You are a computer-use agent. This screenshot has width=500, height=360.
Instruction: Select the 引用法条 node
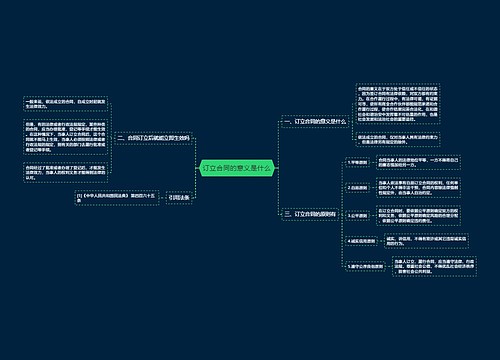[x=179, y=198]
